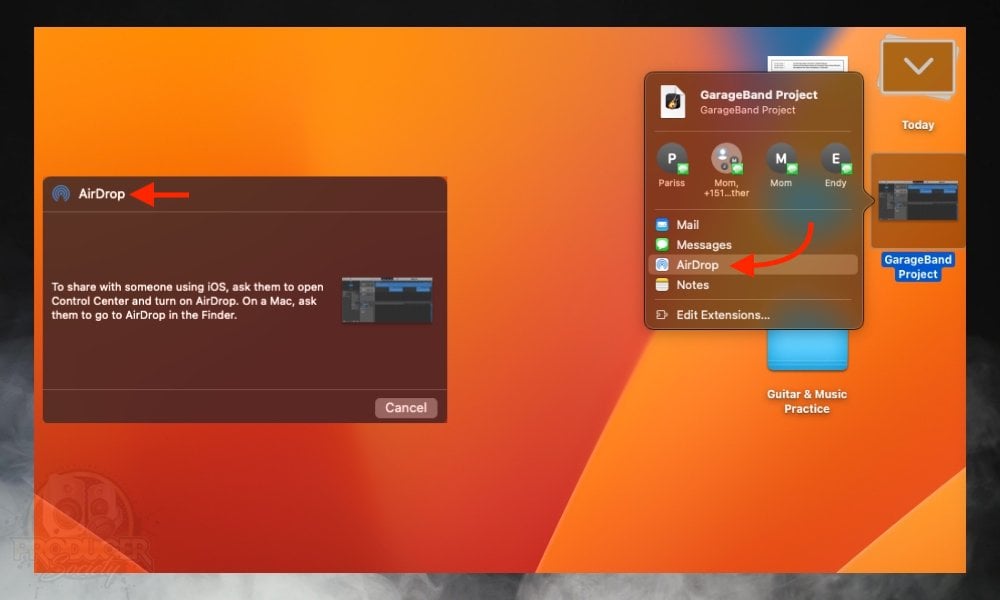Click the GarageBand file icon in share menu
The width and height of the screenshot is (1000, 600).
(673, 101)
